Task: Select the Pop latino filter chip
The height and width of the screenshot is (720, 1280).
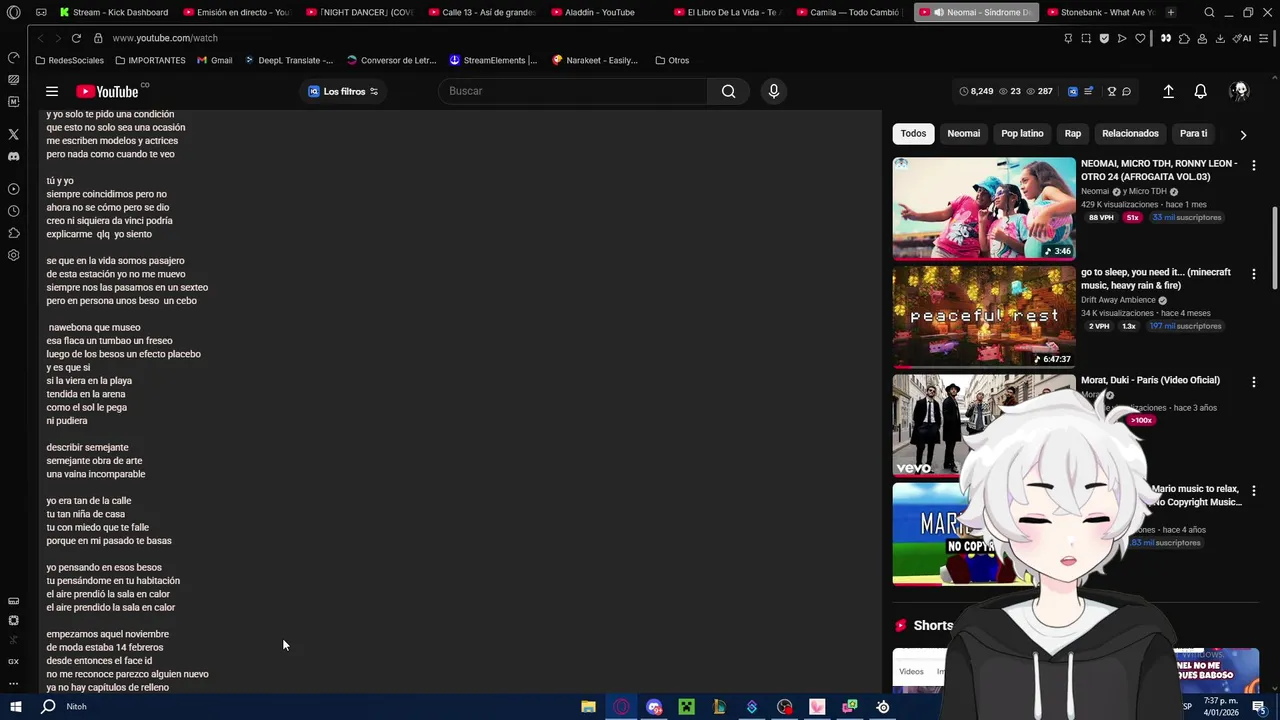Action: pos(1022,134)
